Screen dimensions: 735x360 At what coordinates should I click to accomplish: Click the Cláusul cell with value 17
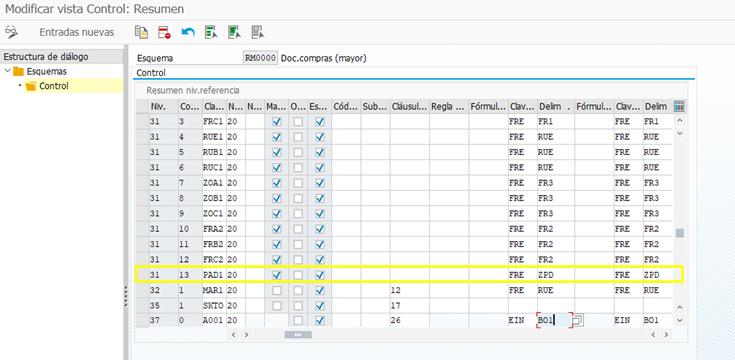(409, 306)
